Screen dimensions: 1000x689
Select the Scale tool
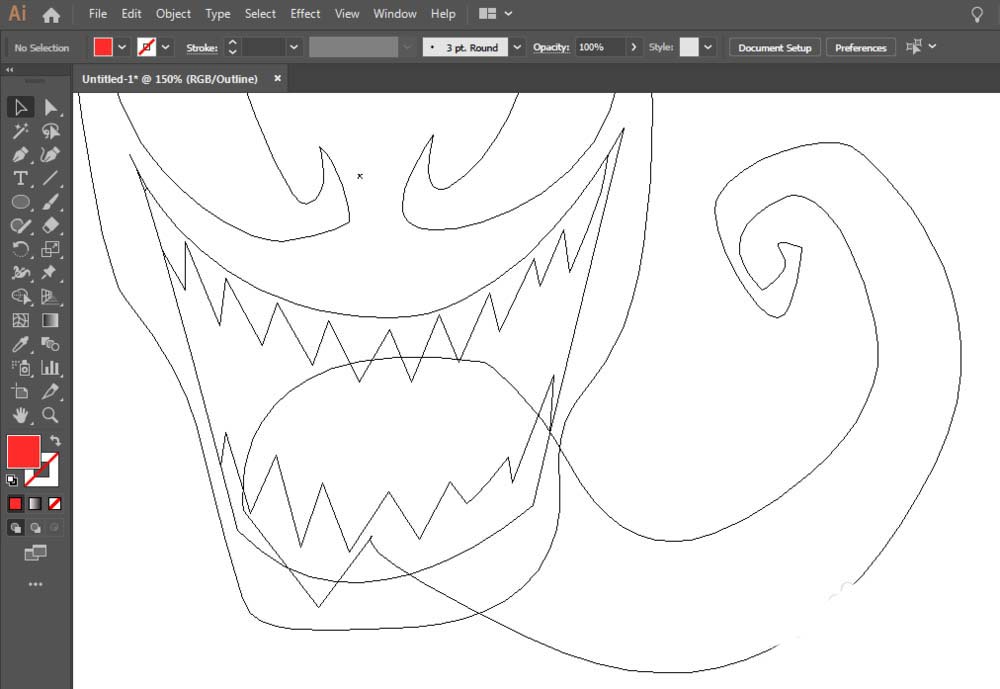[50, 249]
